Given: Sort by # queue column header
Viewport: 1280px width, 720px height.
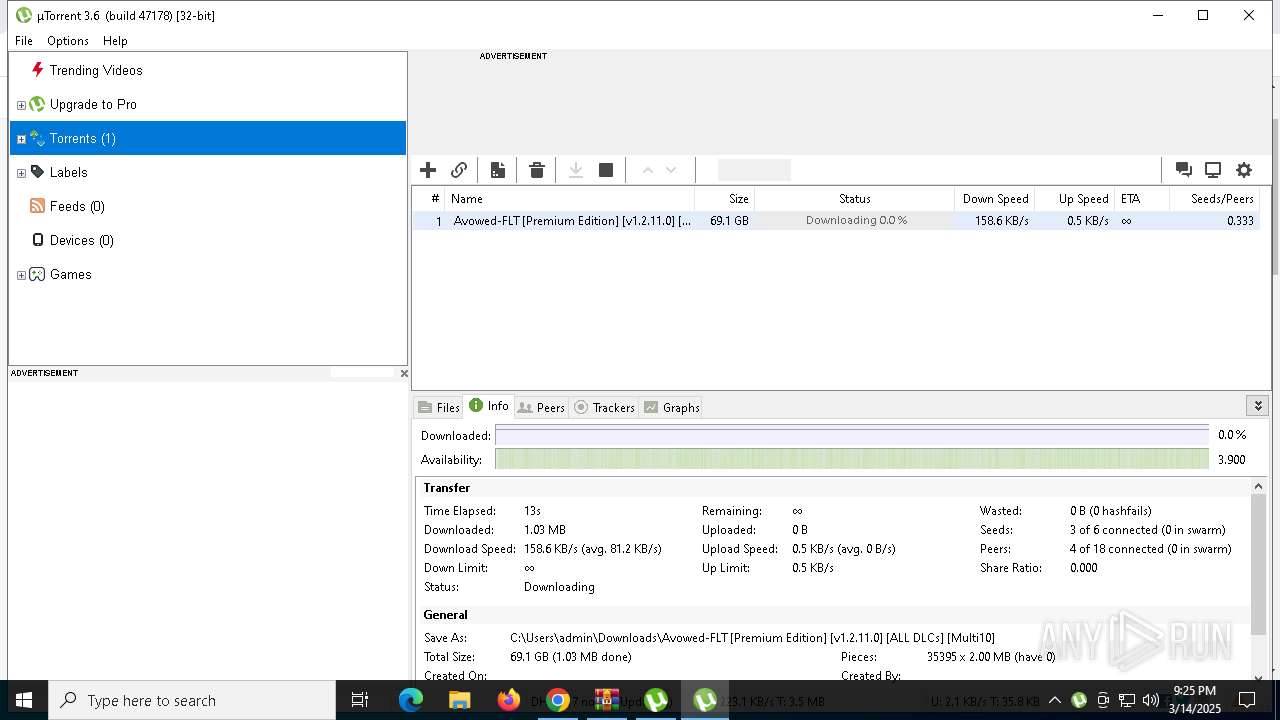Looking at the screenshot, I should tap(429, 198).
